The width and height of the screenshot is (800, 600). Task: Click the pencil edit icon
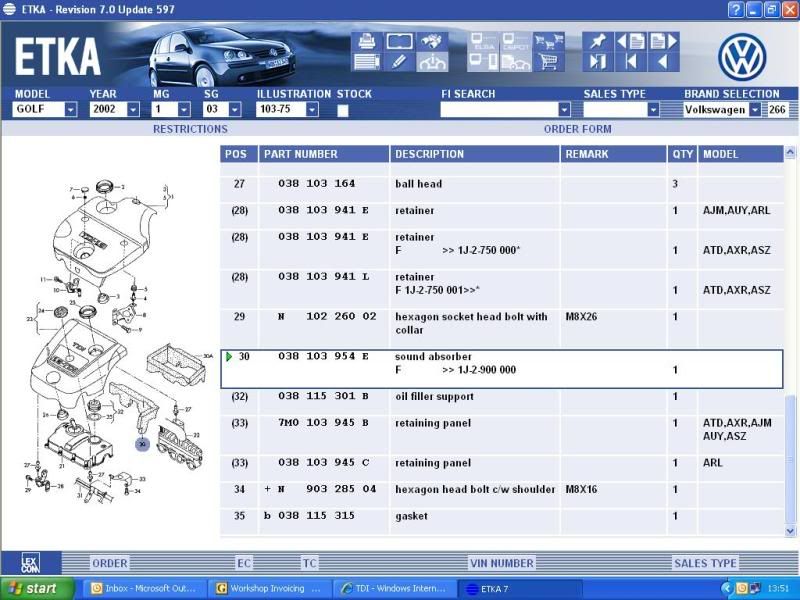399,62
